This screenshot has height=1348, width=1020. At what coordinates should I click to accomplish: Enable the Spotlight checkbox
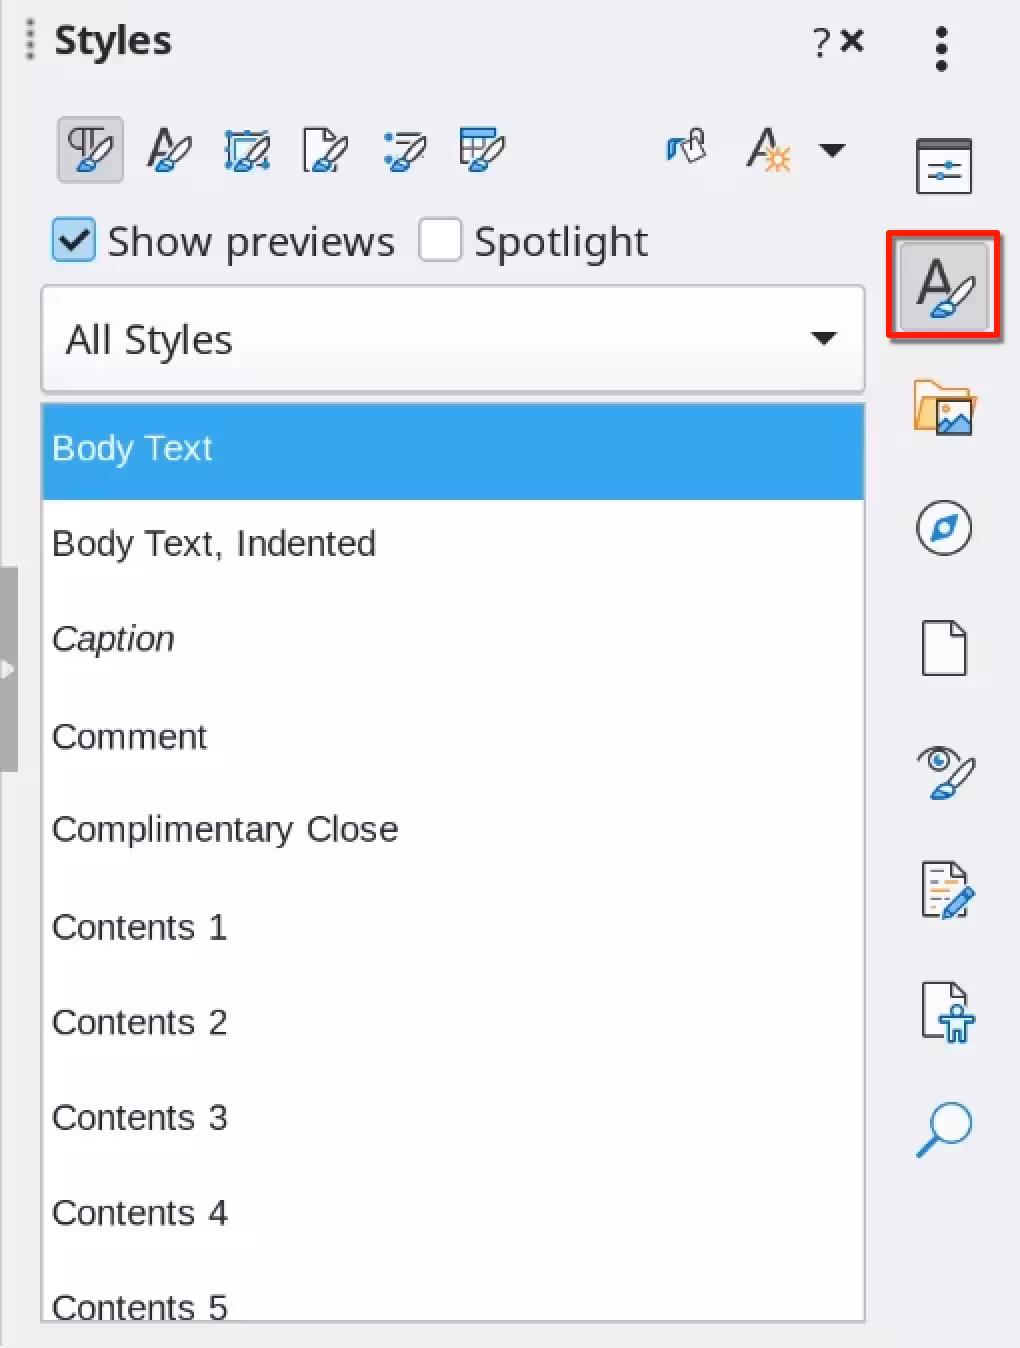point(440,241)
